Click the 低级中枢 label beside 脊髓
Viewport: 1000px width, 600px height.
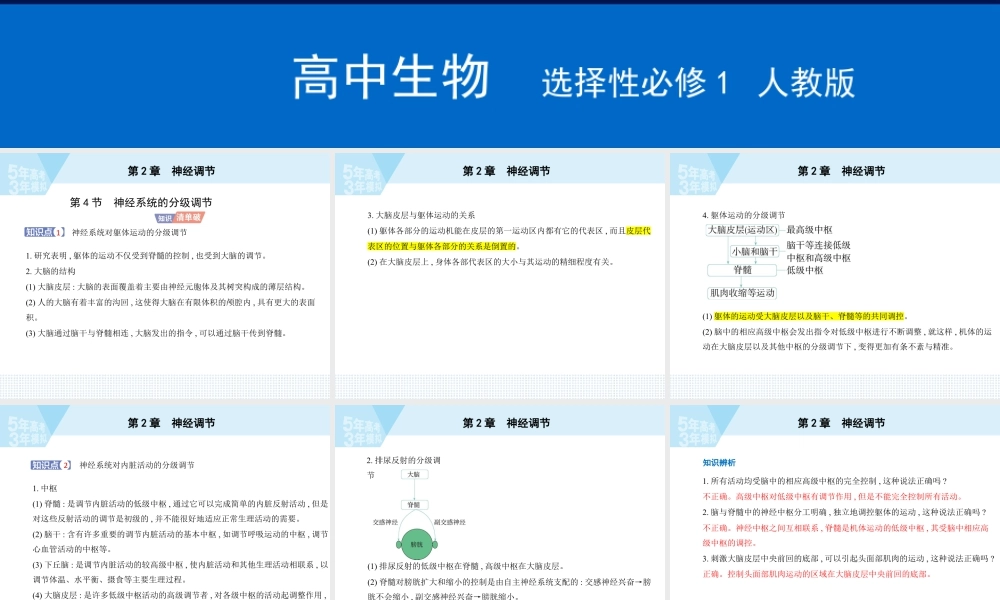pos(805,270)
